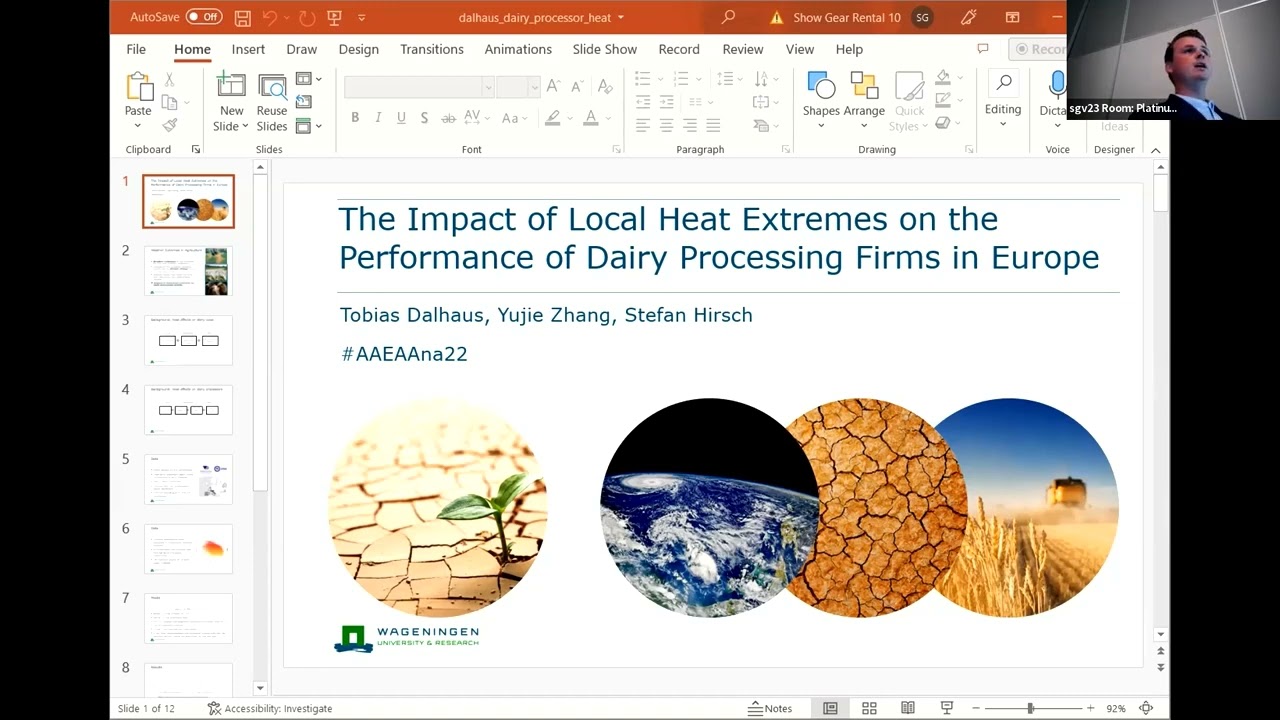Switch to the Transitions tab
Screen dimensions: 1280x720
tap(432, 49)
